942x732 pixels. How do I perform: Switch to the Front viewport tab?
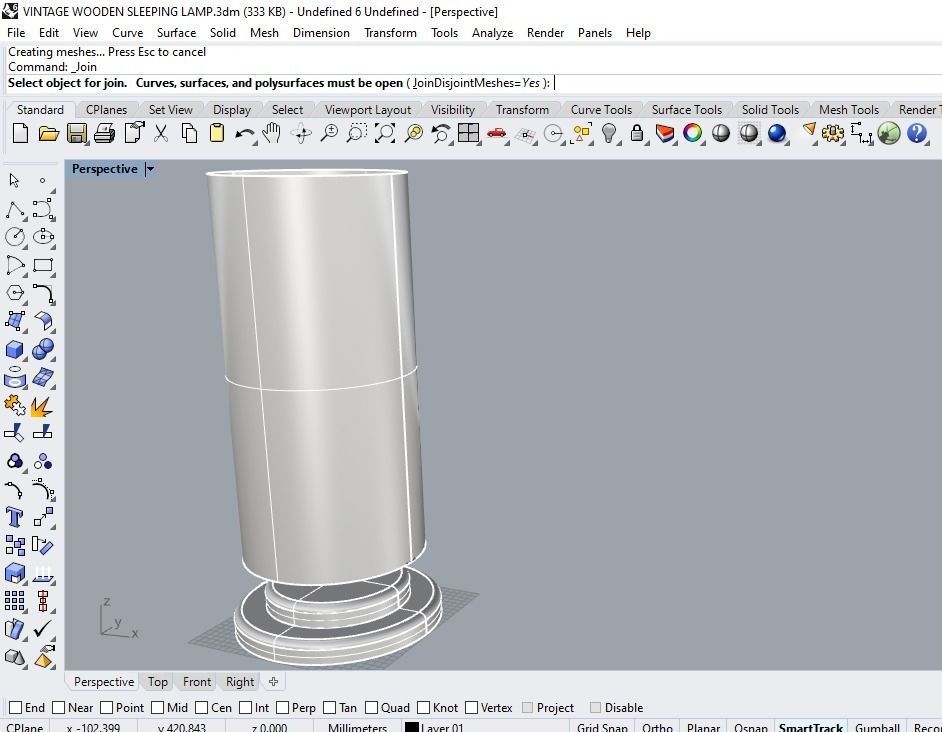click(x=196, y=682)
